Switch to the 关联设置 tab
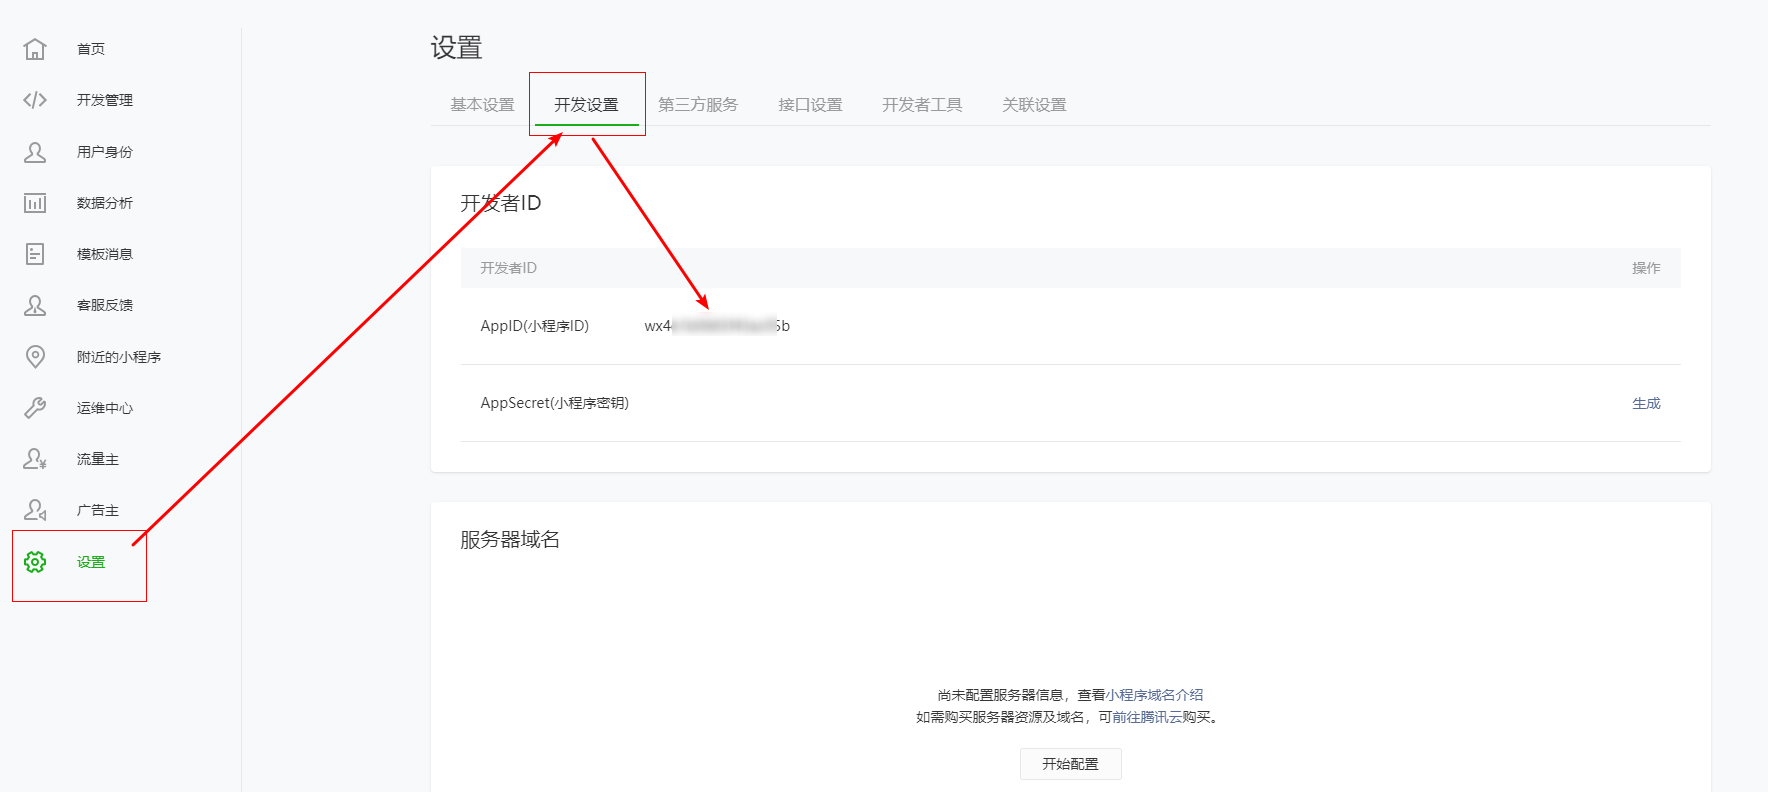 [x=1034, y=105]
